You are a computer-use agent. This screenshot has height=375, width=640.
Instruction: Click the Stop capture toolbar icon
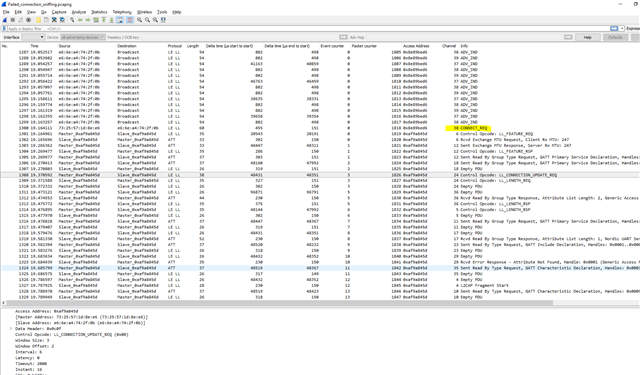(x=13, y=20)
